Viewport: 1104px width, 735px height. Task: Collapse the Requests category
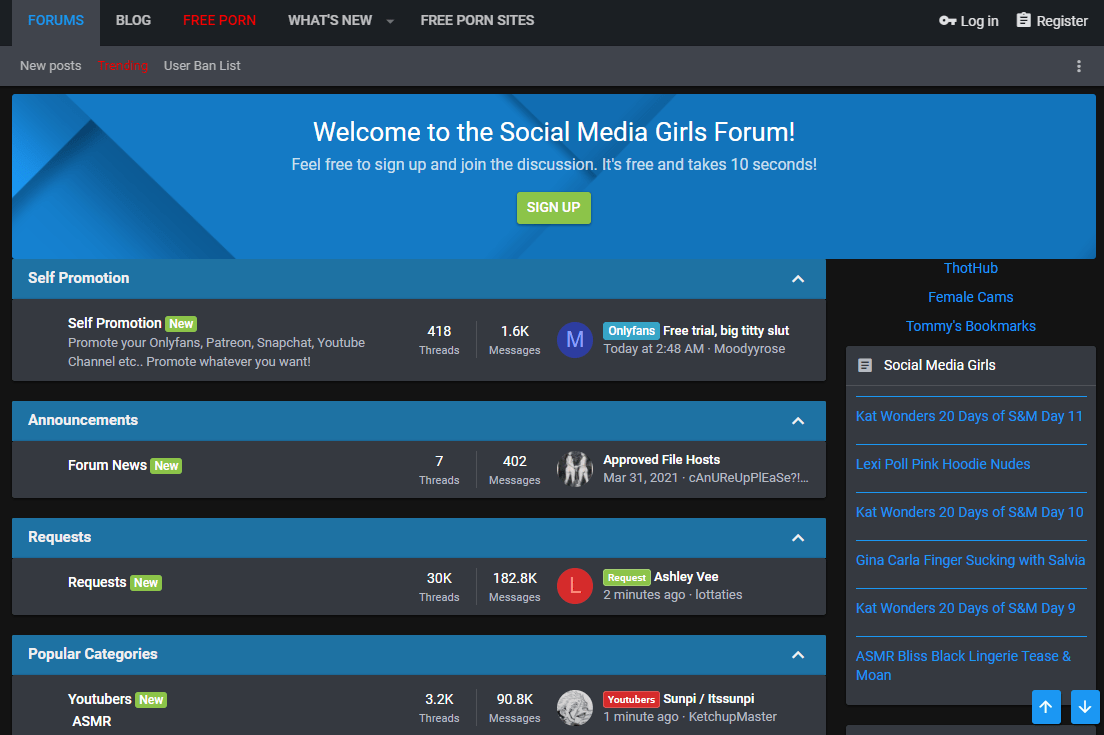pyautogui.click(x=798, y=538)
